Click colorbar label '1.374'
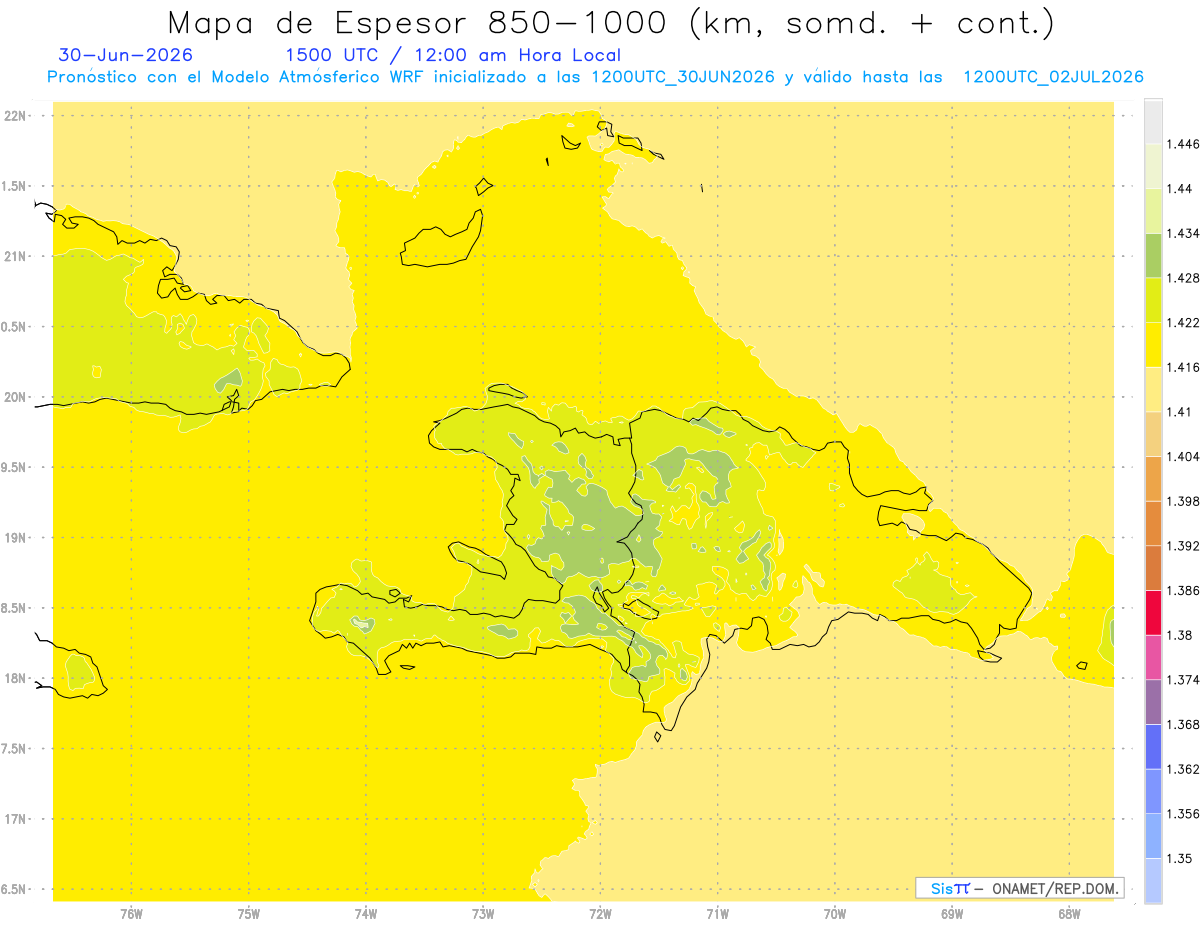Viewport: 1200px width, 927px height. point(1183,680)
